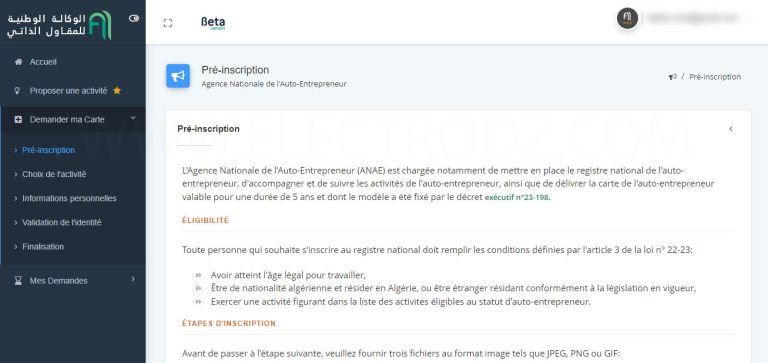
Task: Click the blue megaphone Pré-inscription icon
Action: [178, 76]
